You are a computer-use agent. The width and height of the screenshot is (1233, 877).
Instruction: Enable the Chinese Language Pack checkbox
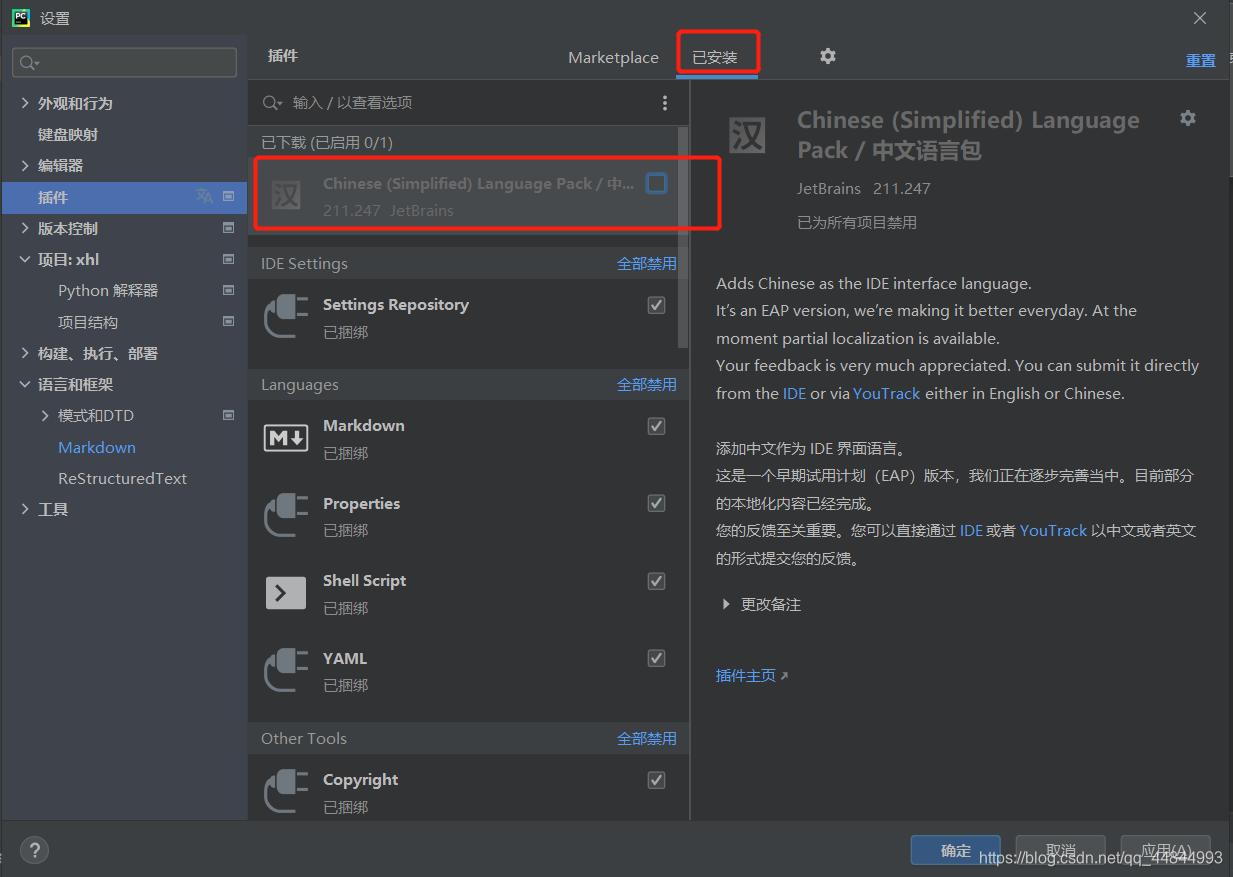coord(656,183)
